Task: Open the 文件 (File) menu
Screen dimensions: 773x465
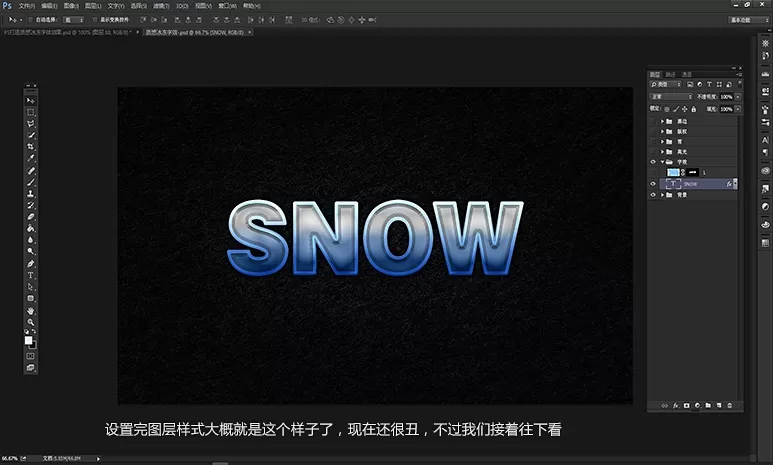Action: click(x=27, y=6)
